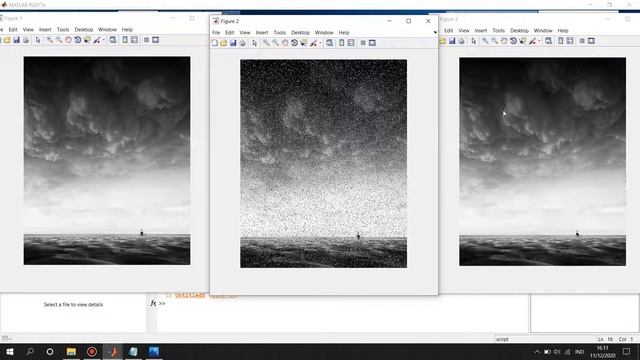Open Brush color dropdown arrow in Figure 3
This screenshot has height=360, width=640.
coord(539,41)
